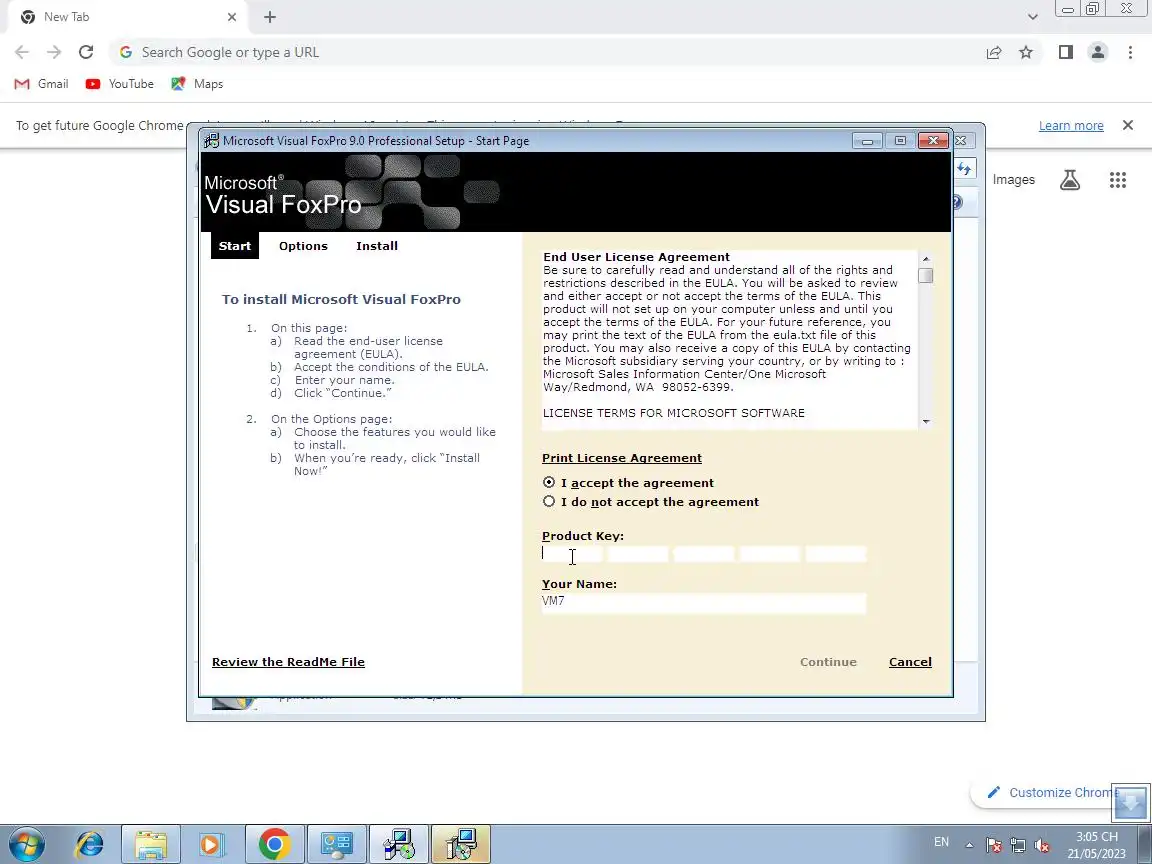Open Windows Media Player on taskbar

[211, 844]
